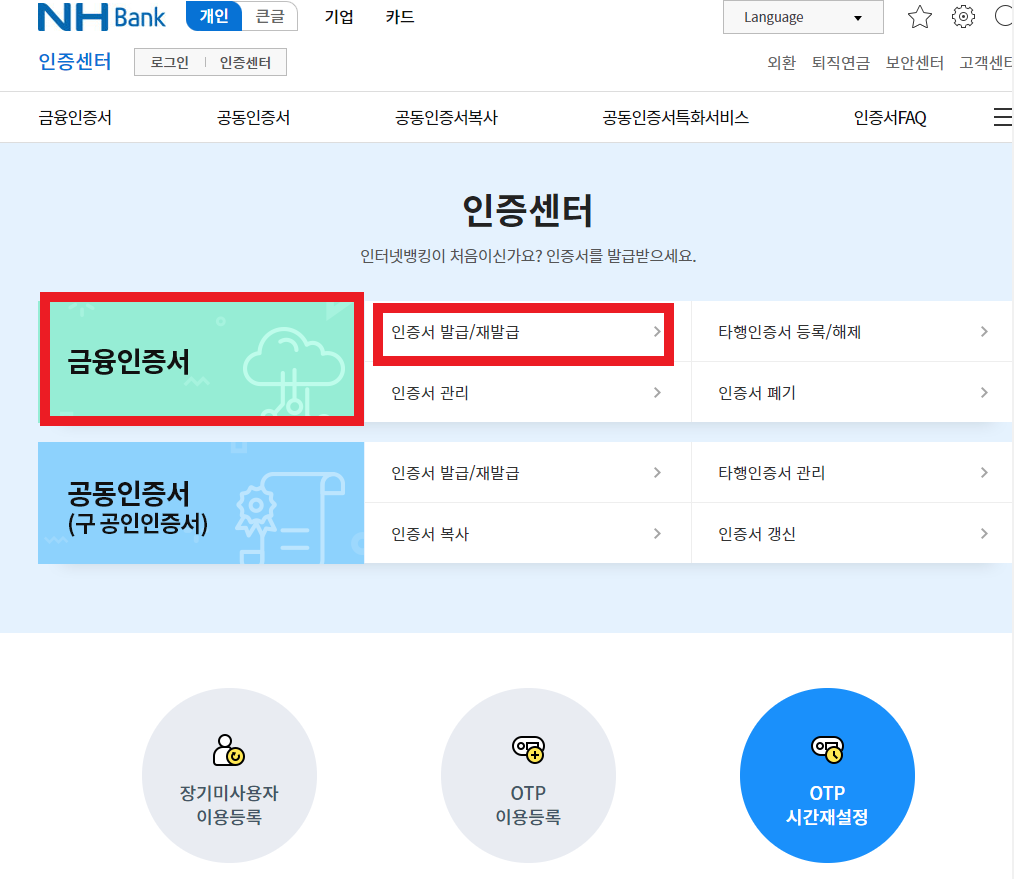Open the 외환 link
Viewport: 1014px width, 879px height.
(781, 63)
